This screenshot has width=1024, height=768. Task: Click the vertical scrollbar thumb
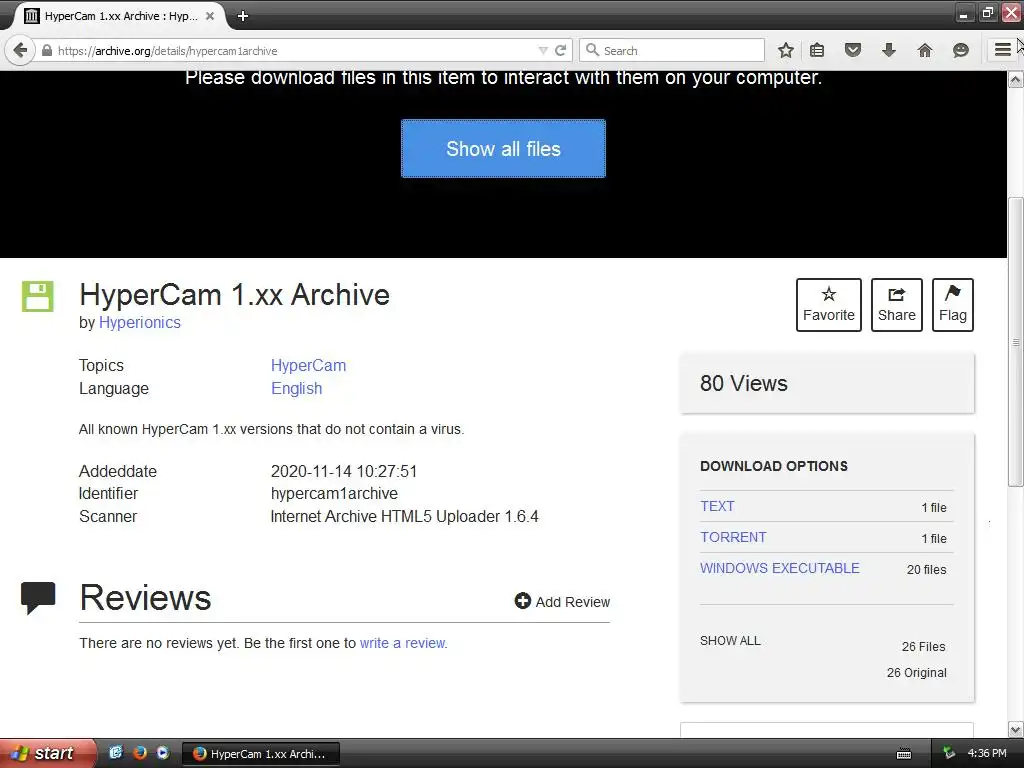[1016, 342]
